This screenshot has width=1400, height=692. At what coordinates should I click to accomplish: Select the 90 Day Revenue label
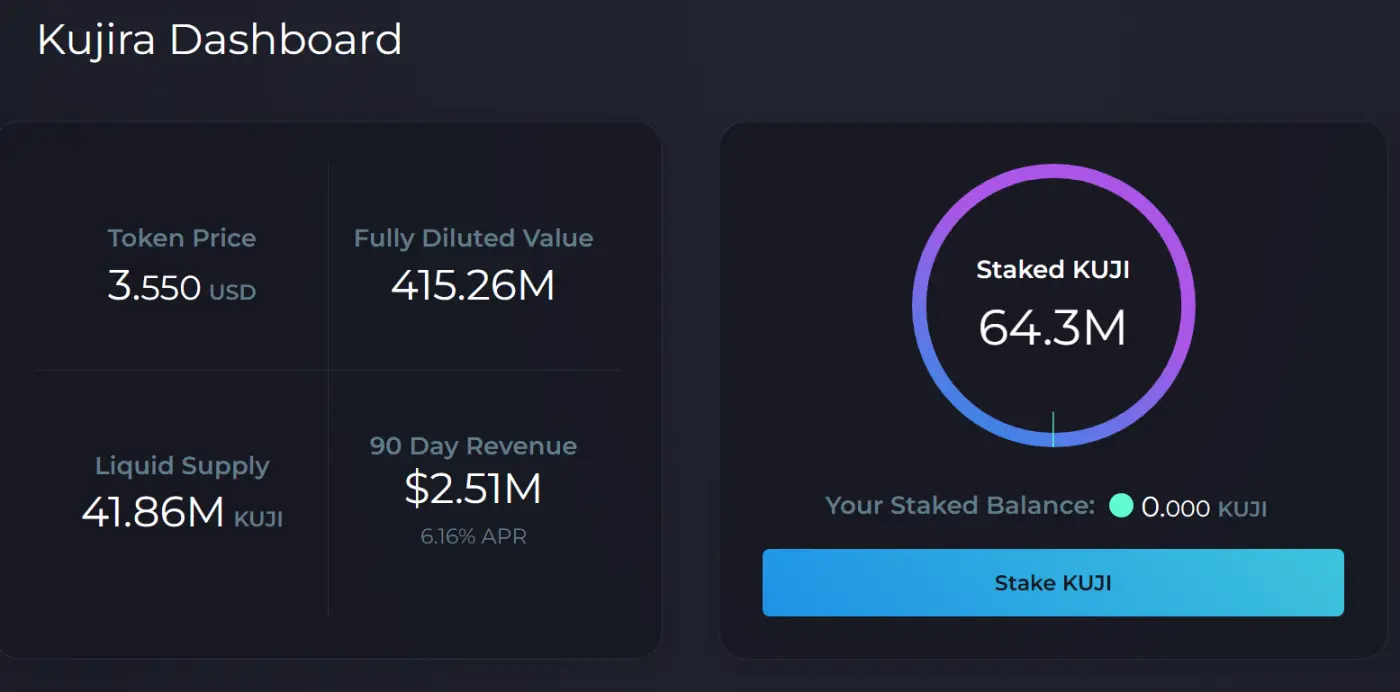tap(473, 446)
